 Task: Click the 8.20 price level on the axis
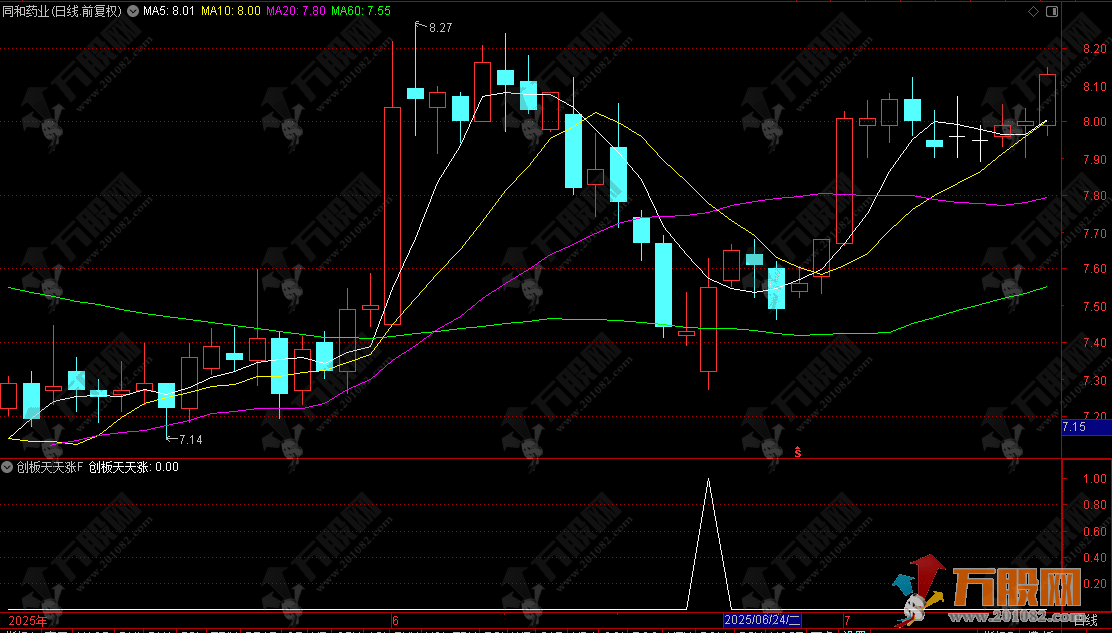coord(1096,49)
